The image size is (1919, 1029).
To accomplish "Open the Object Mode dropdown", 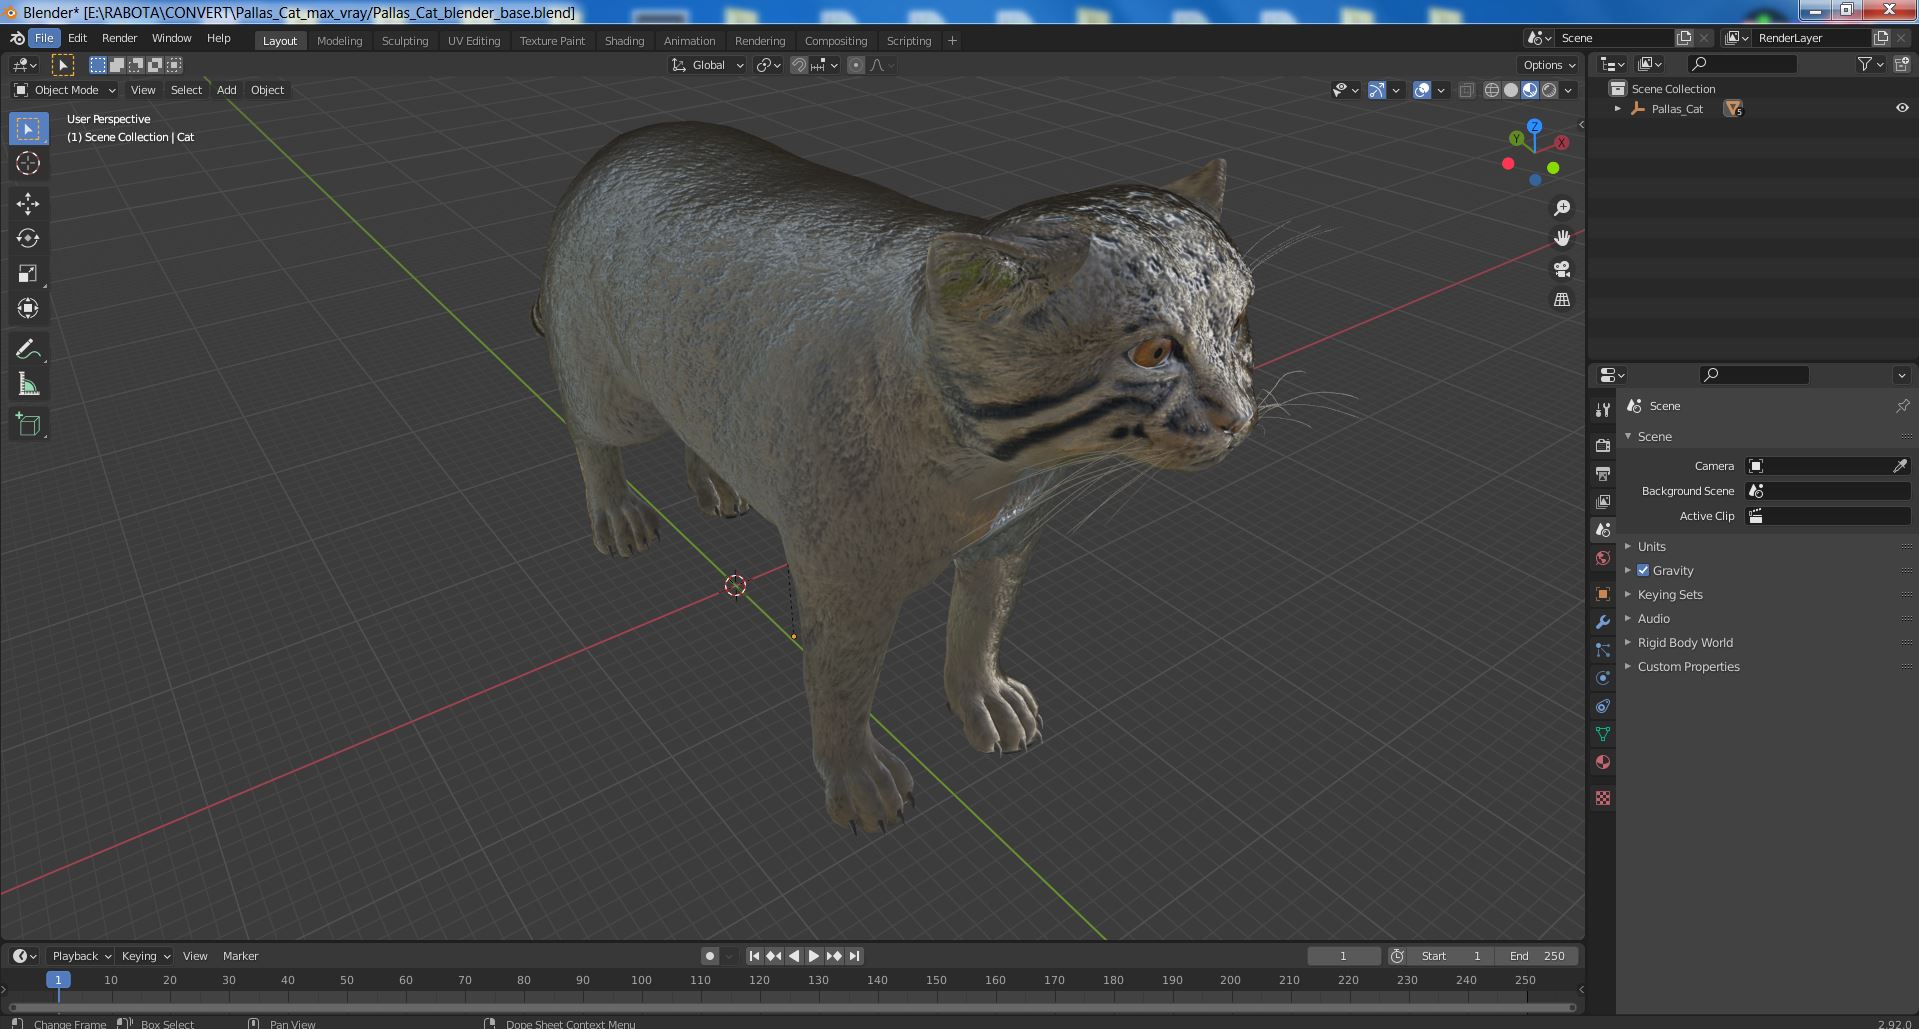I will pos(65,90).
